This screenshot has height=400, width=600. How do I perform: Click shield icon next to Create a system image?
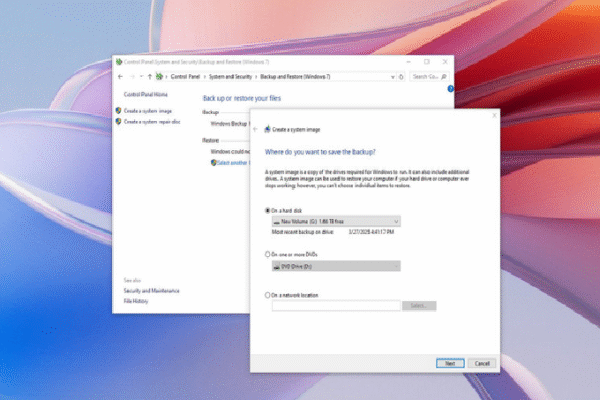click(118, 110)
